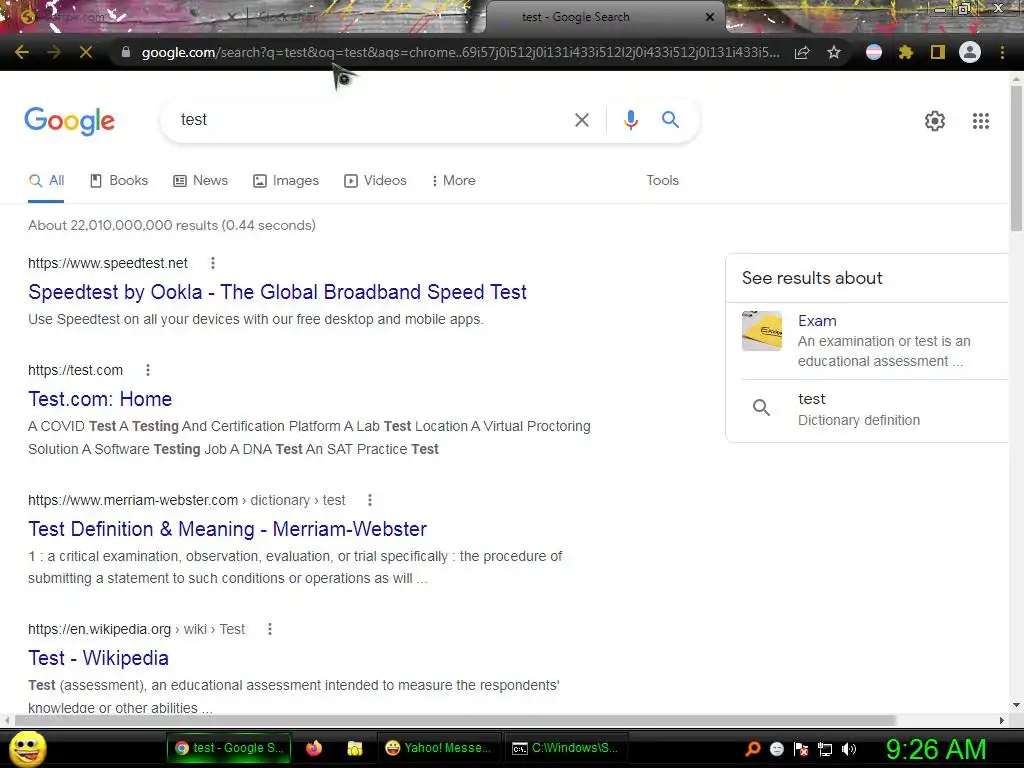Click the https://www.speedtest.net URL text
The width and height of the screenshot is (1024, 768).
click(108, 263)
